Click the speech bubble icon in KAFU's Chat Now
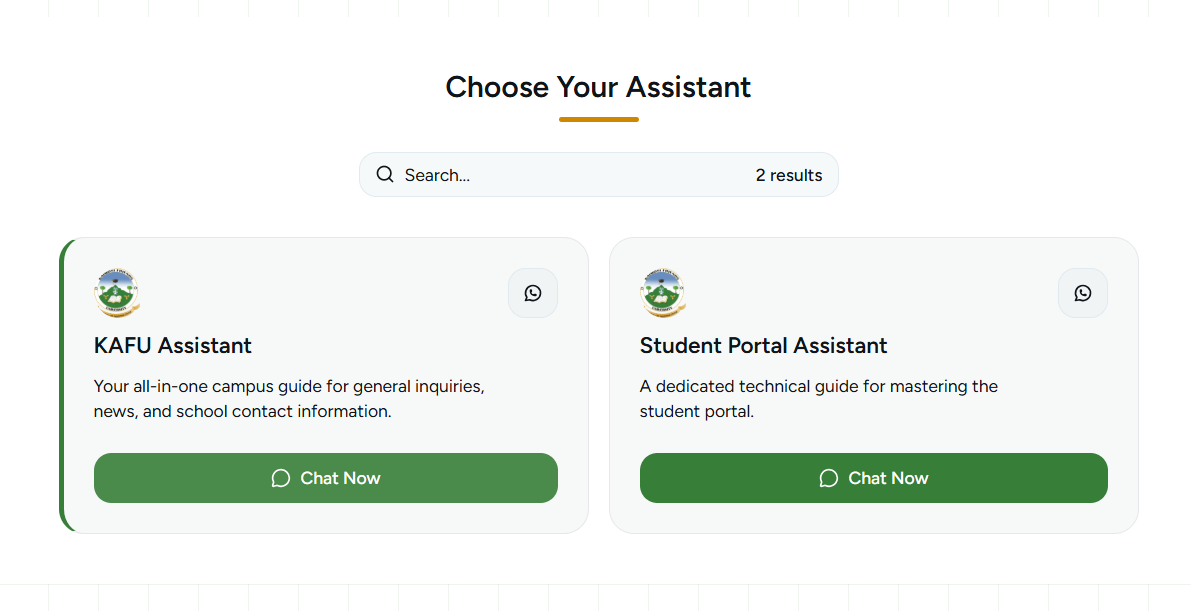This screenshot has width=1191, height=611. tap(281, 478)
